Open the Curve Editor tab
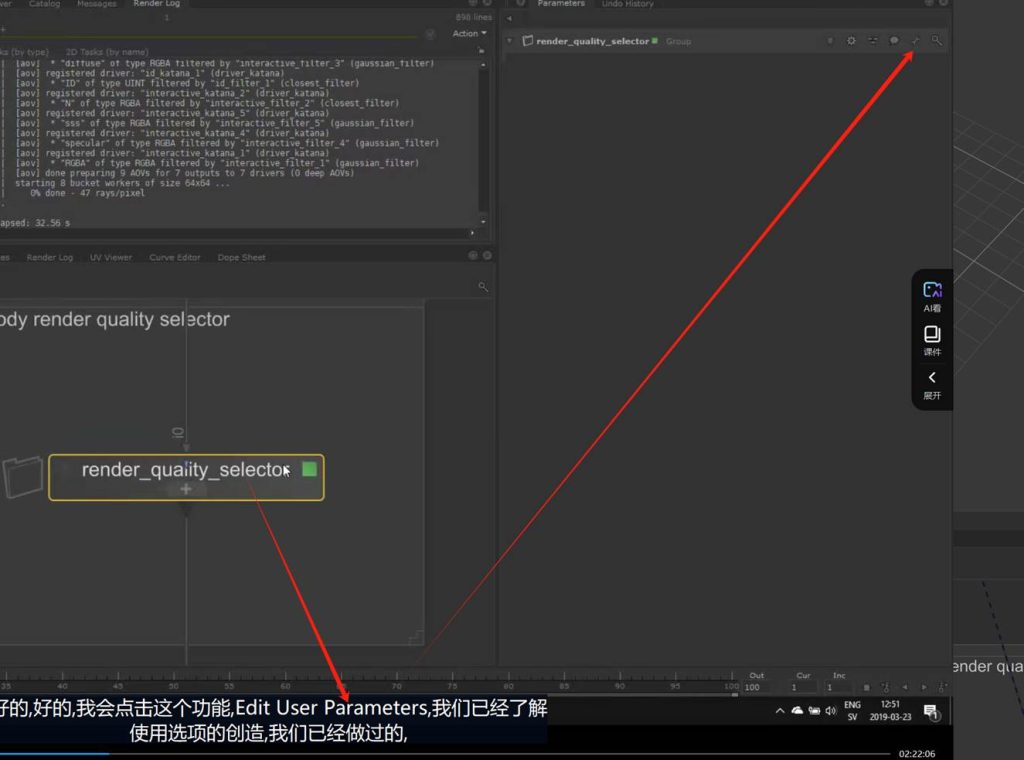The image size is (1024, 760). click(175, 257)
